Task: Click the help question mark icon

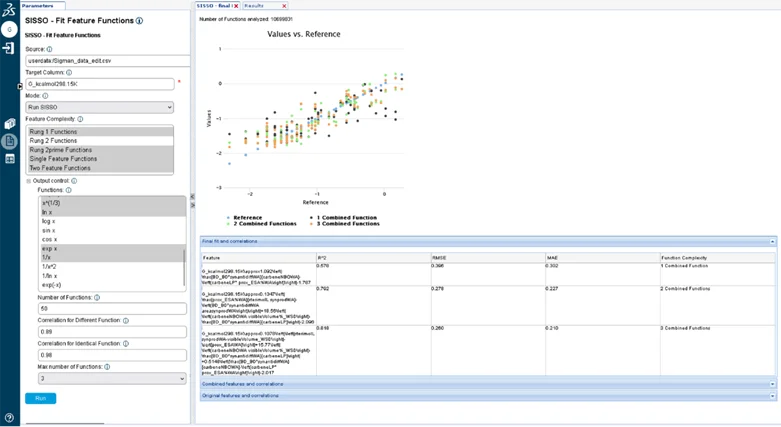Action: tap(9, 418)
